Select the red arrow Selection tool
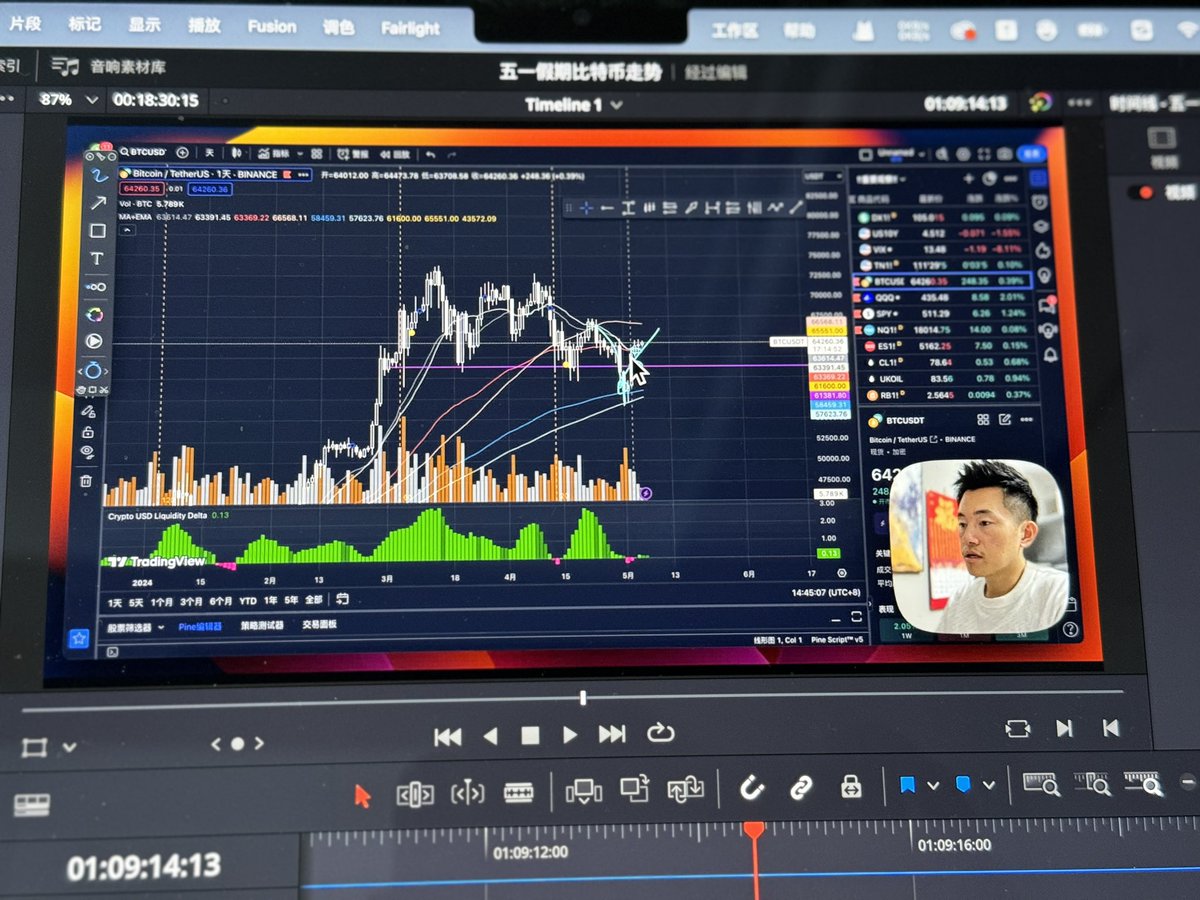Viewport: 1200px width, 900px height. click(x=362, y=796)
